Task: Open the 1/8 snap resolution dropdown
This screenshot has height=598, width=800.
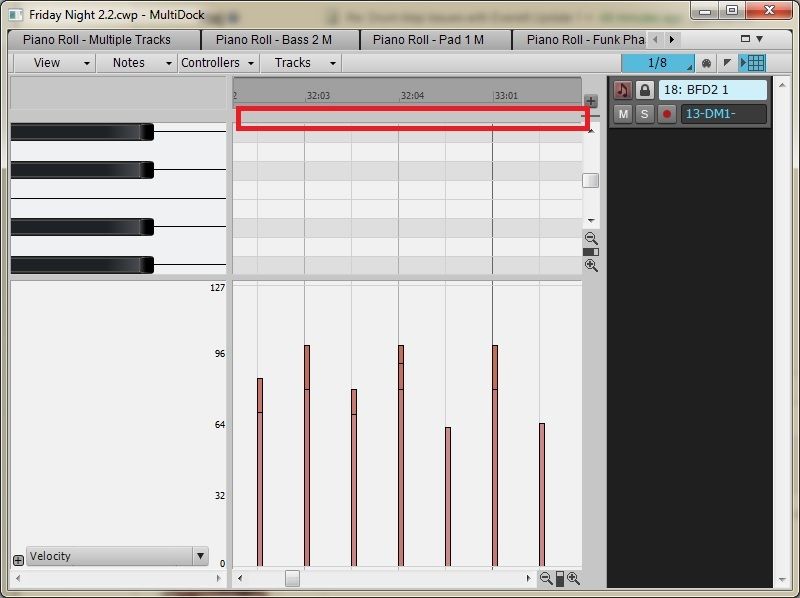Action: point(657,63)
